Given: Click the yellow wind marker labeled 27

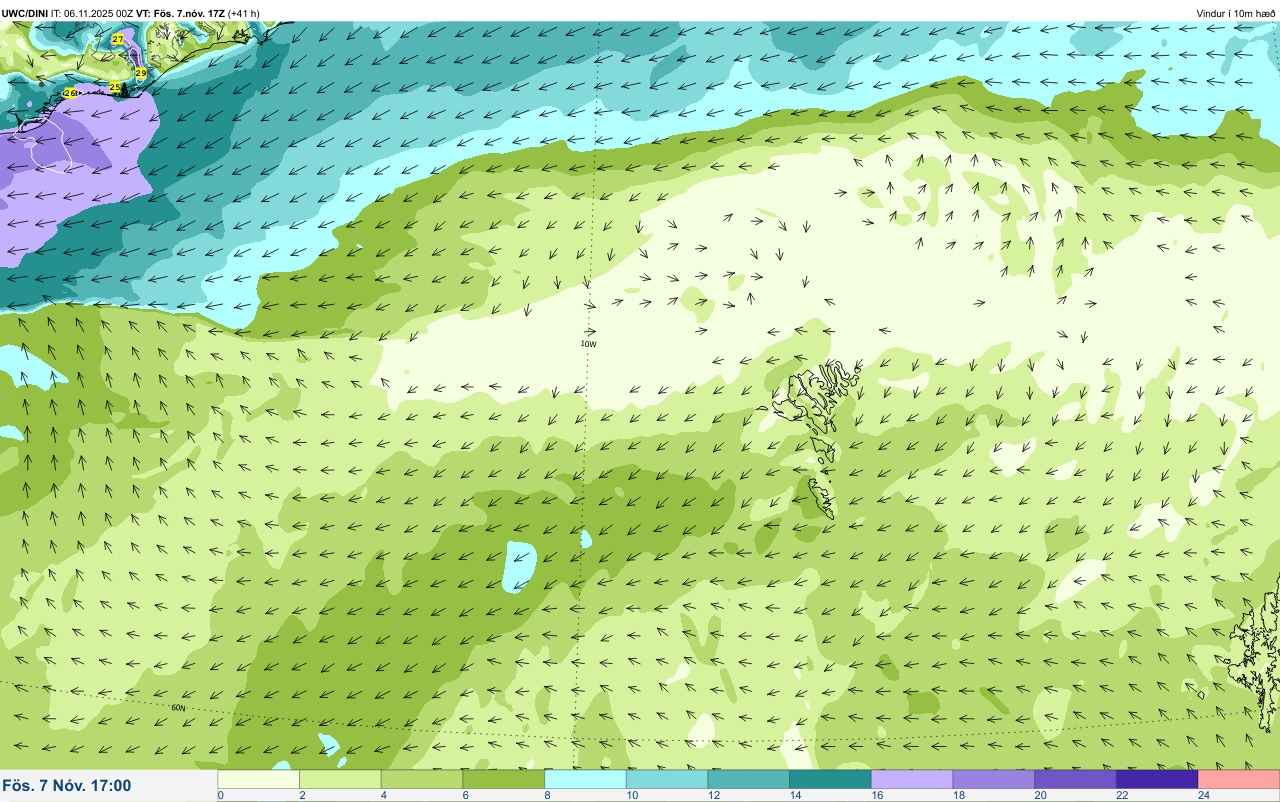Looking at the screenshot, I should click(x=118, y=39).
